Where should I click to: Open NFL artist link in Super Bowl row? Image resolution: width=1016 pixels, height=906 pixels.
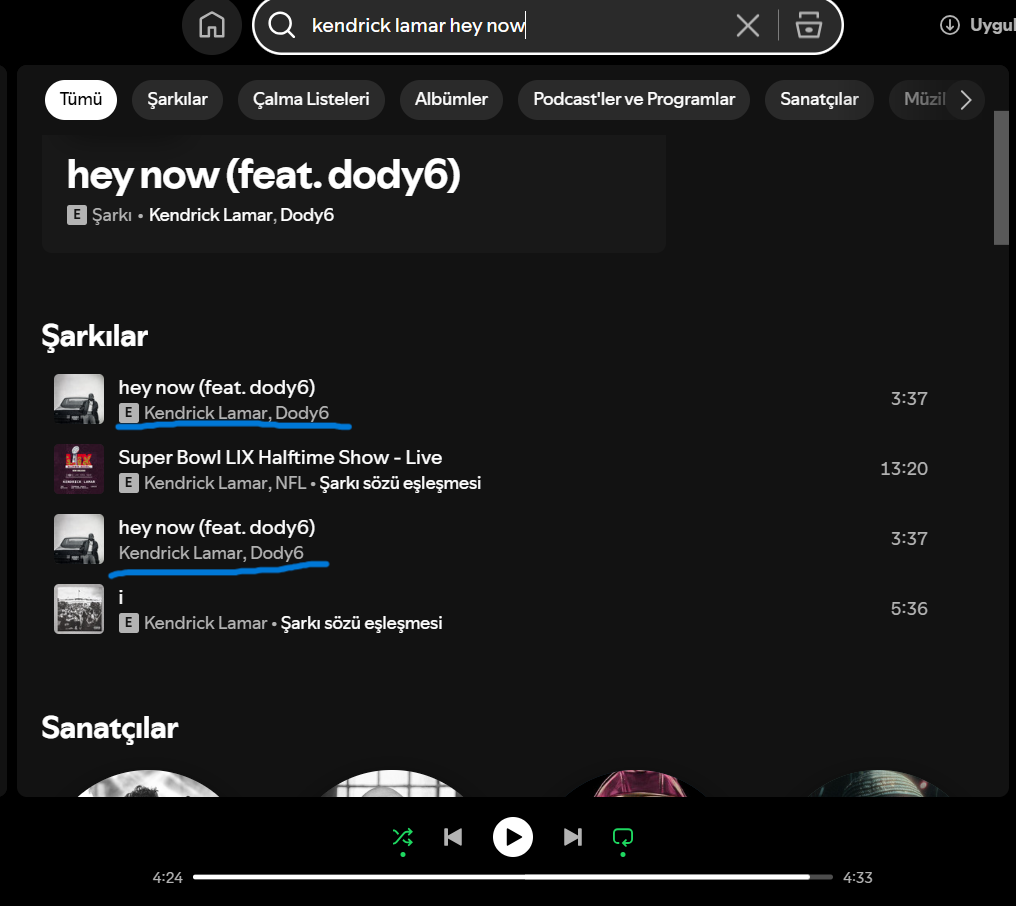pyautogui.click(x=290, y=483)
